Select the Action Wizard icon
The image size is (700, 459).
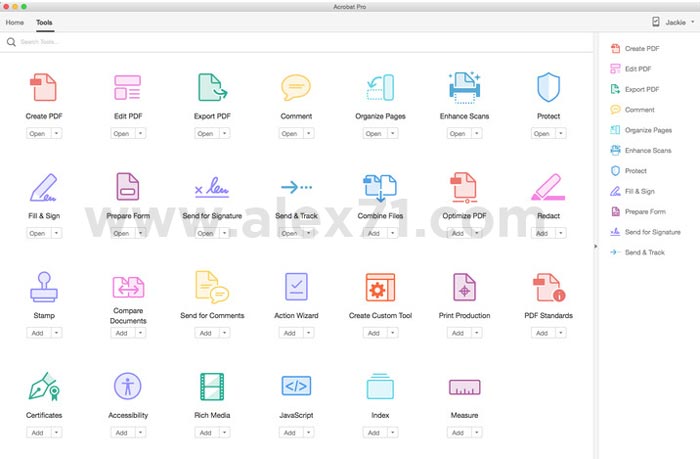pos(296,287)
